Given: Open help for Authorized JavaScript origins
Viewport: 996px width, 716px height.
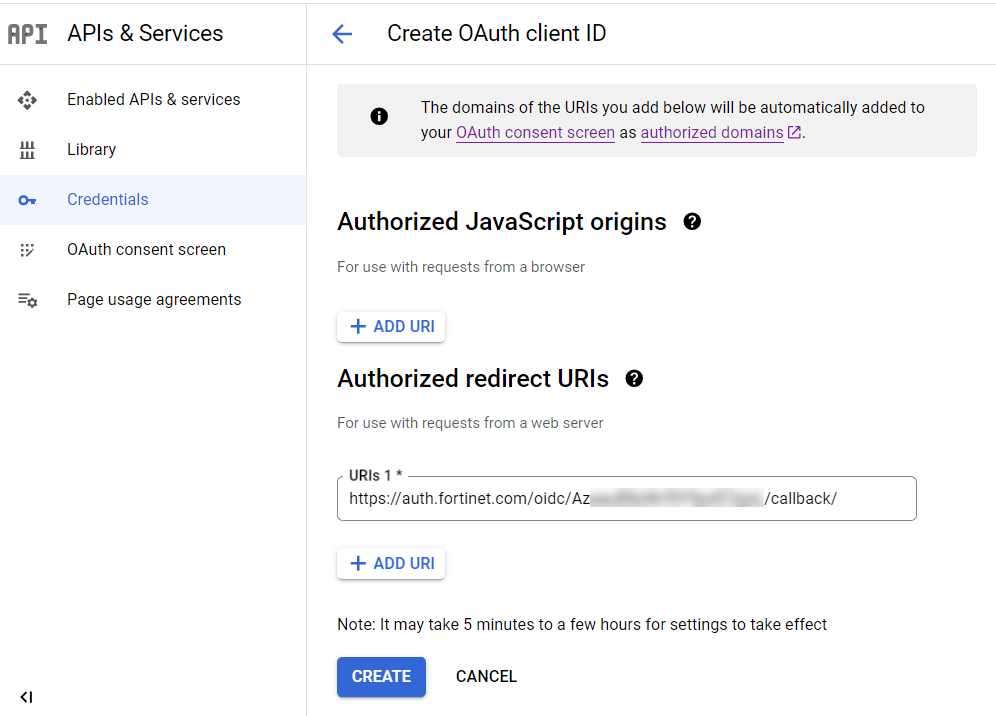Looking at the screenshot, I should (x=692, y=221).
